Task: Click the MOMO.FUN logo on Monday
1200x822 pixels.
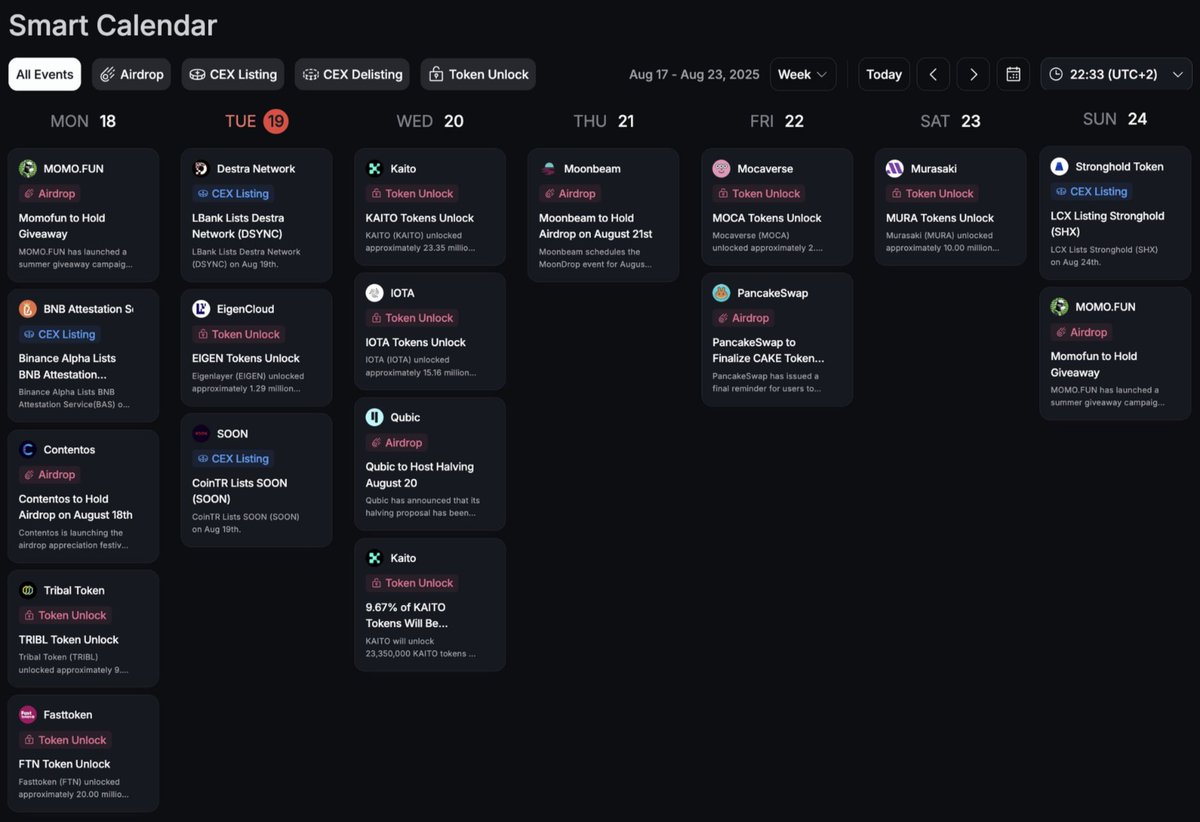Action: (x=28, y=168)
